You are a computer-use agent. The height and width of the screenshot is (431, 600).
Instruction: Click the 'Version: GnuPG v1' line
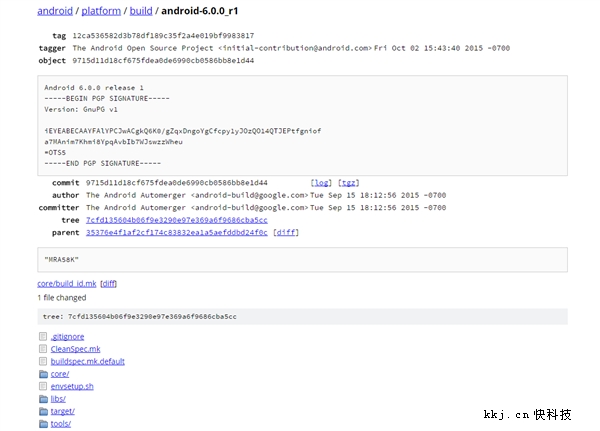(81, 109)
